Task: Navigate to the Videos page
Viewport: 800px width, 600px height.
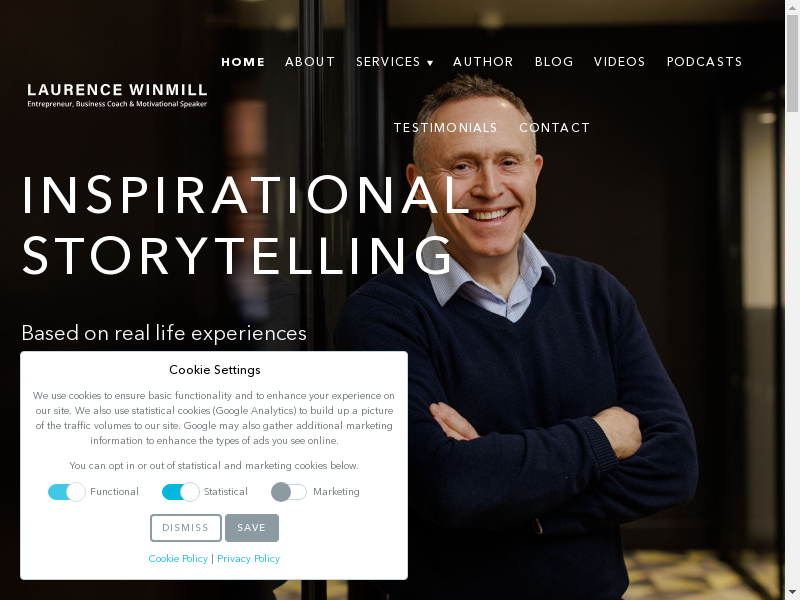Action: 619,62
